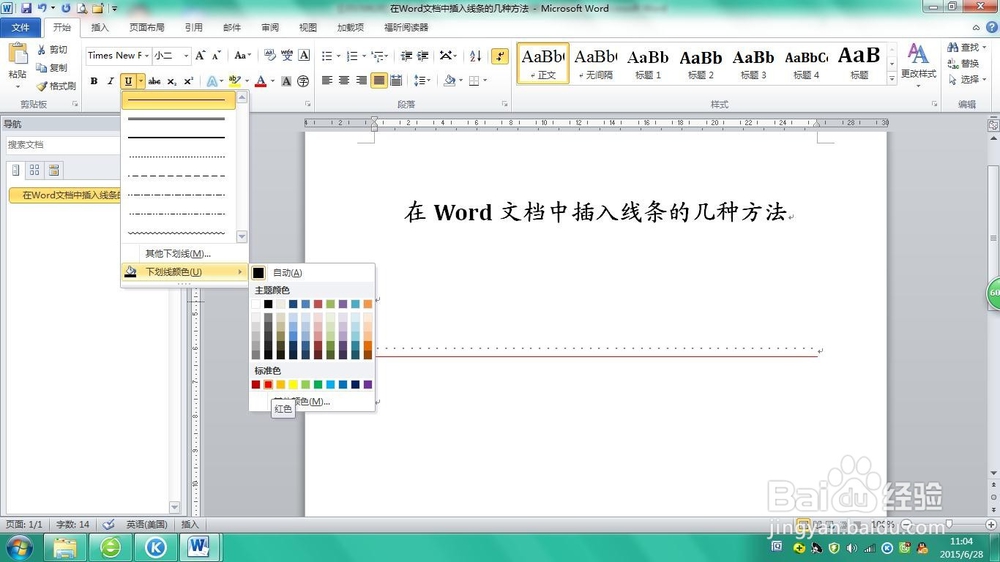
Task: Click the text effects icon
Action: [212, 81]
